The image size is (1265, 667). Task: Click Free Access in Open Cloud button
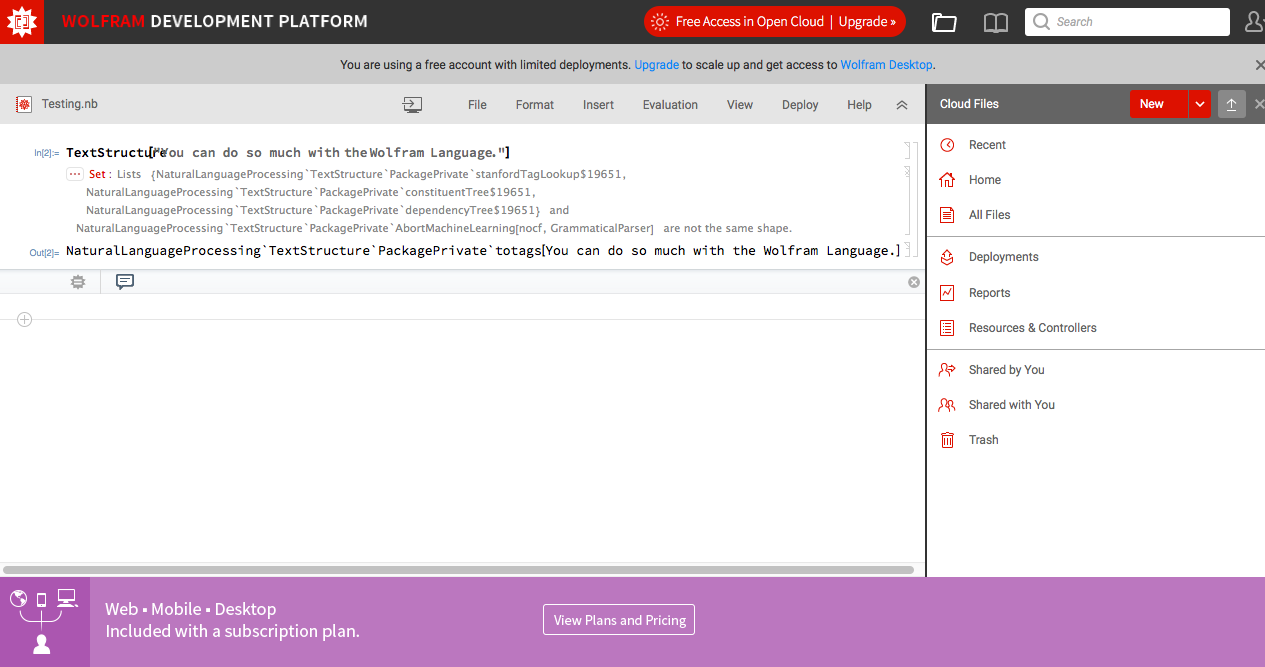[x=775, y=21]
